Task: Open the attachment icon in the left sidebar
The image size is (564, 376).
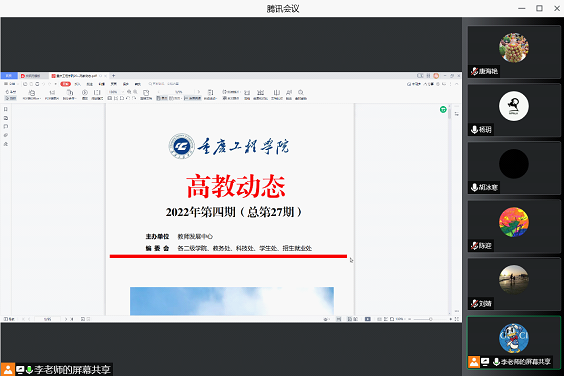Action: pos(6,135)
